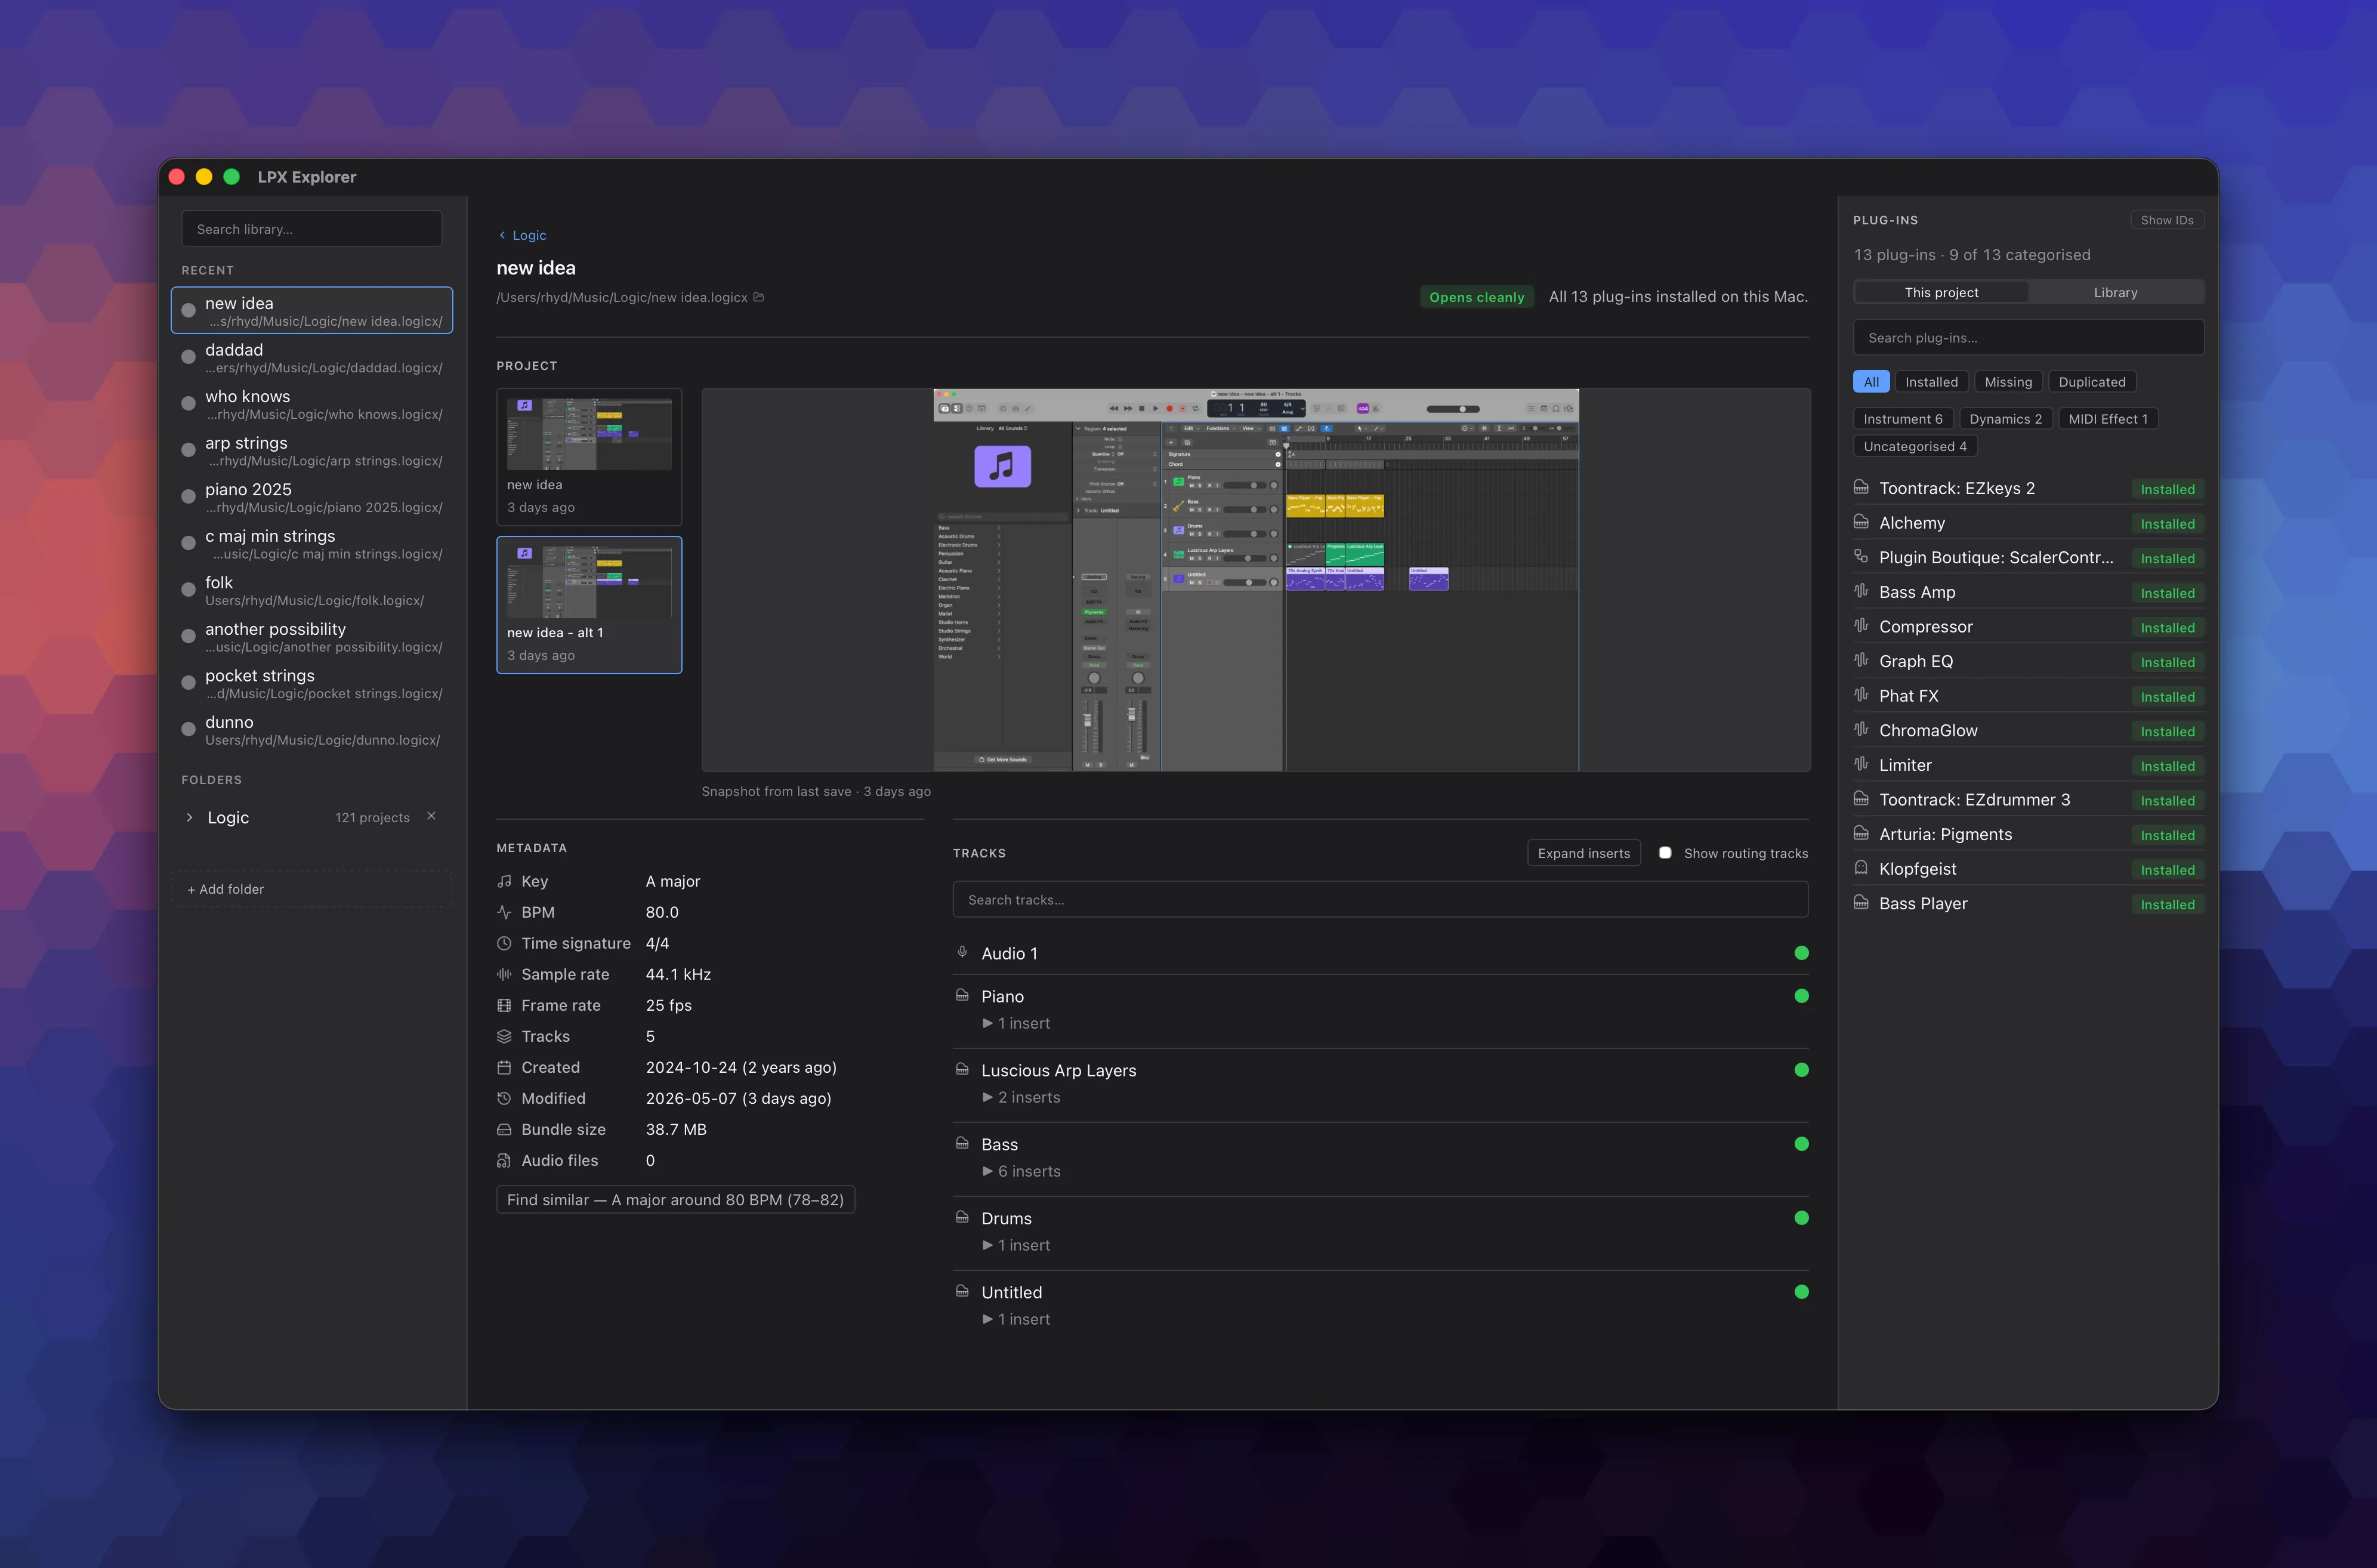Click the microphone icon on Audio 1 track
Image resolution: width=2377 pixels, height=1568 pixels.
[x=962, y=953]
